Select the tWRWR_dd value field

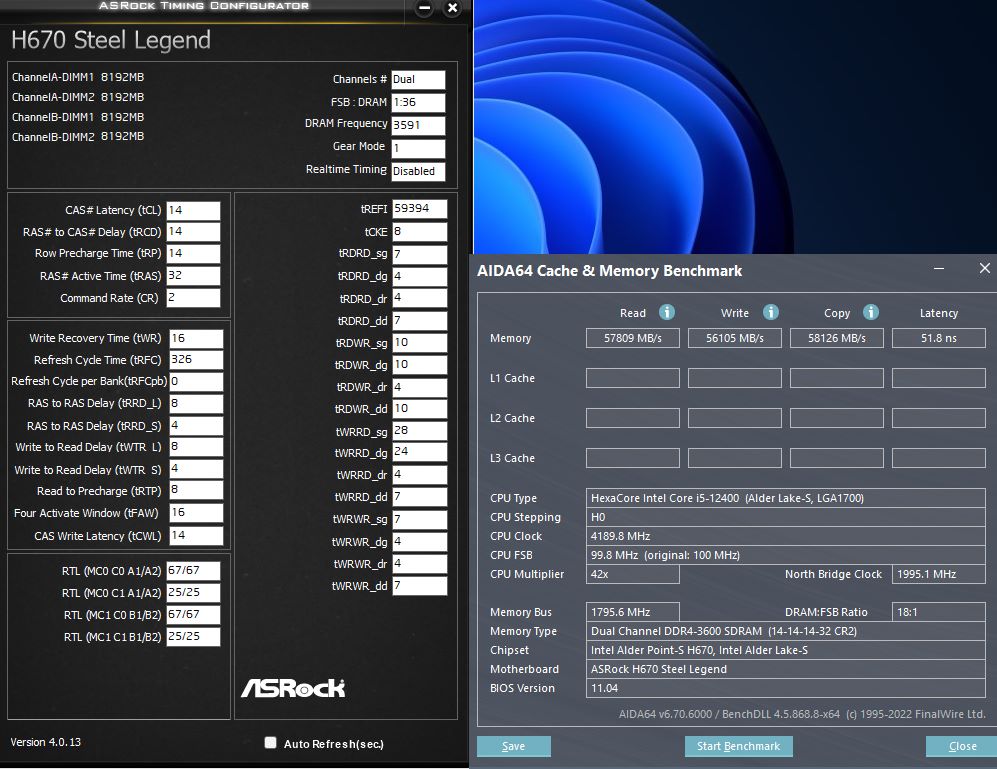(420, 585)
